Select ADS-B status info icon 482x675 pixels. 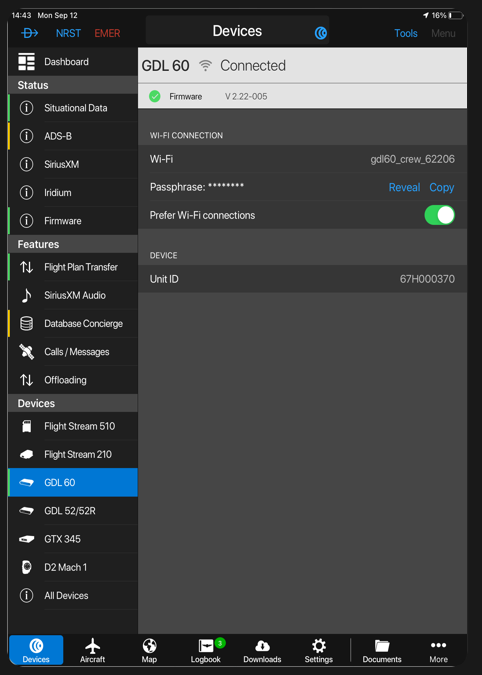27,136
